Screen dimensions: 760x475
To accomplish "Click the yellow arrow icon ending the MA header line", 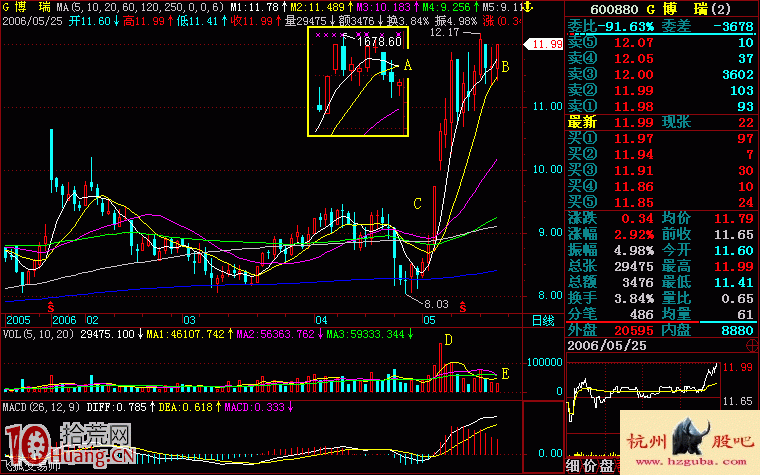I will (x=529, y=7).
